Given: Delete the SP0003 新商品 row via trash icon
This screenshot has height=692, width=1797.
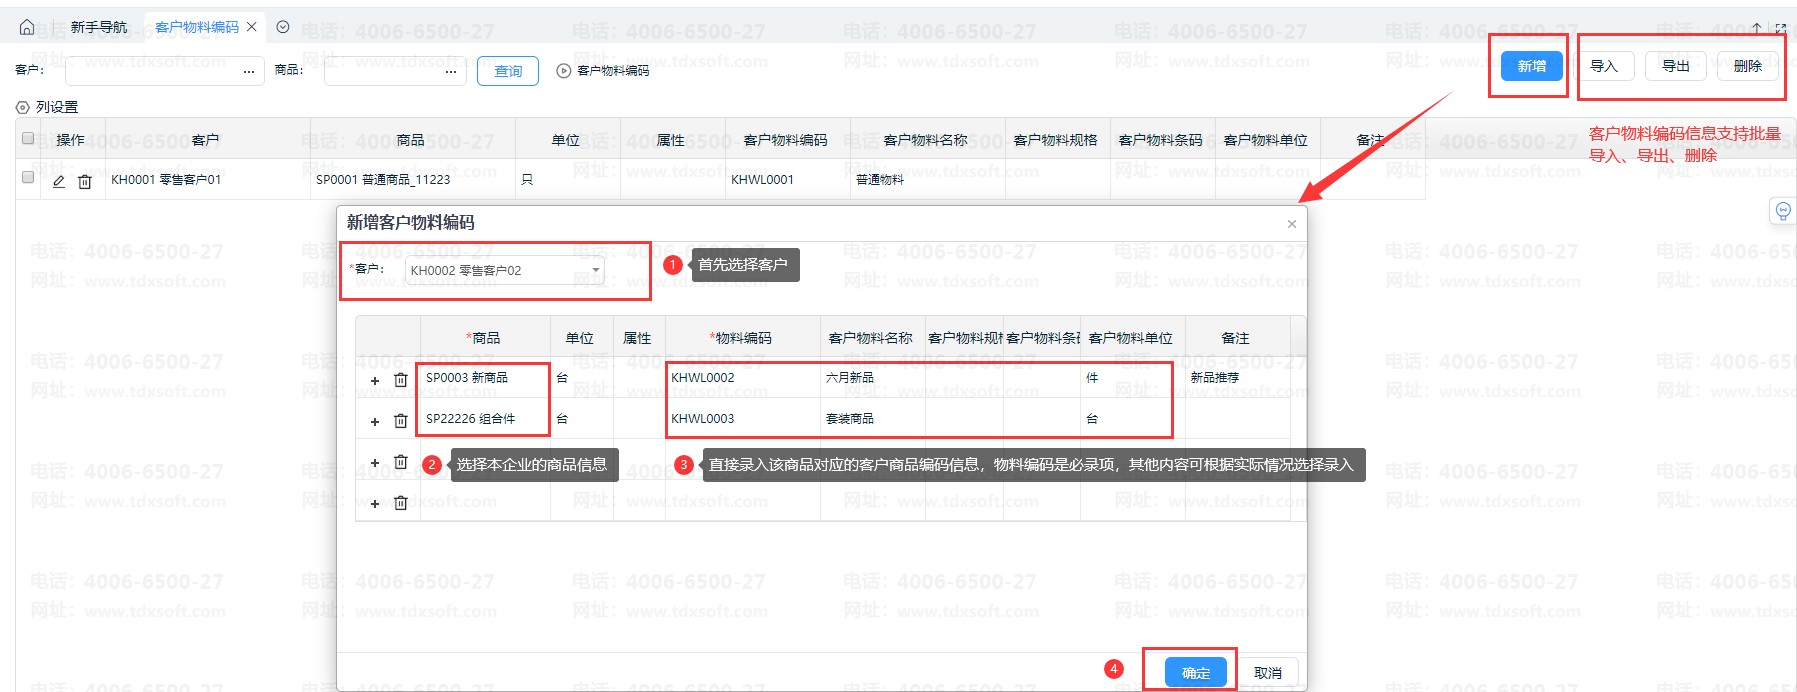Looking at the screenshot, I should (x=401, y=380).
